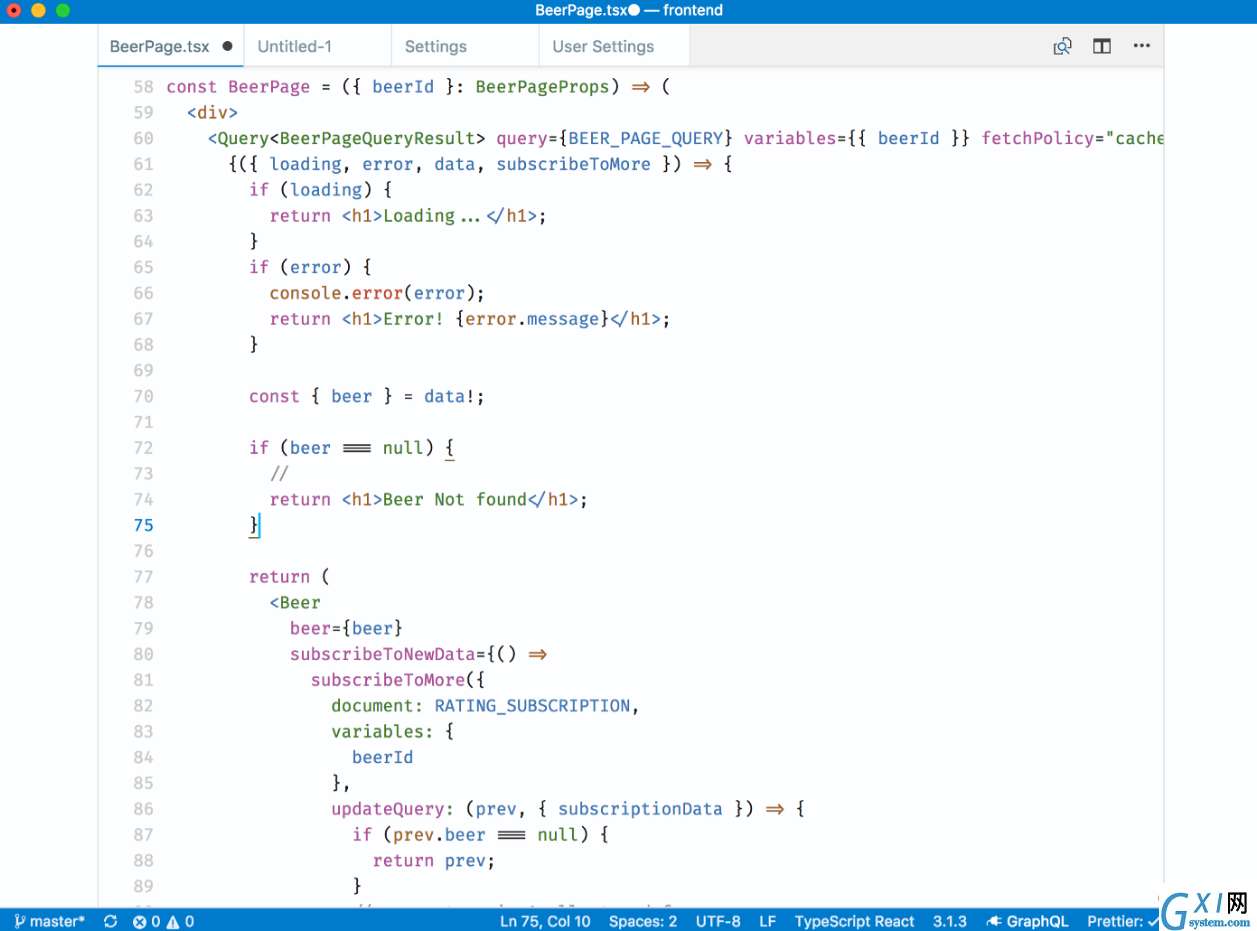Change file encoding via UTF-8

[718, 921]
